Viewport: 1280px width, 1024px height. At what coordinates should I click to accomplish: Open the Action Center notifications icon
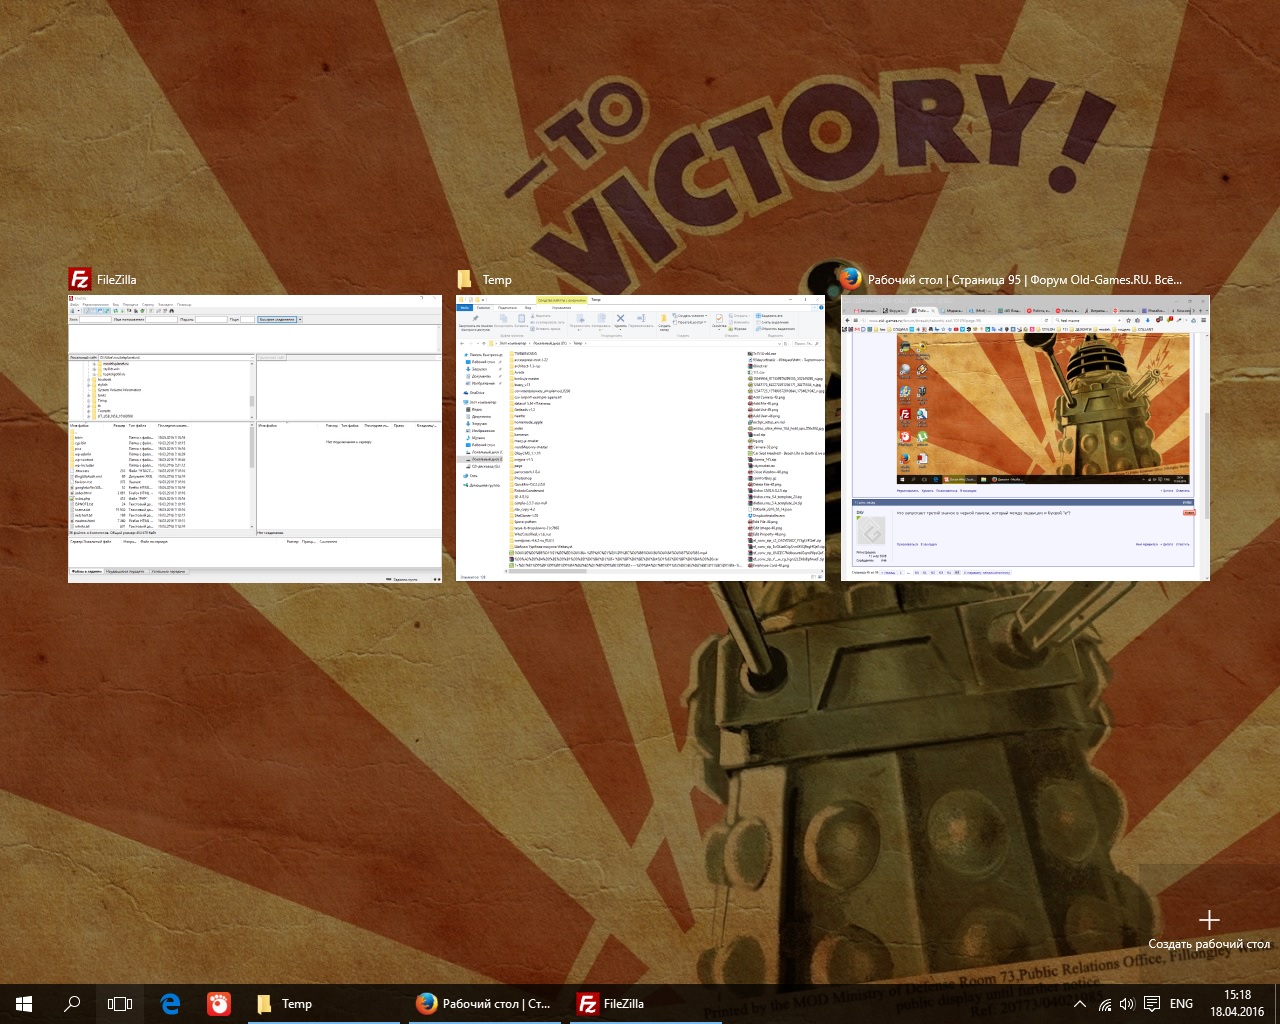(1152, 1004)
